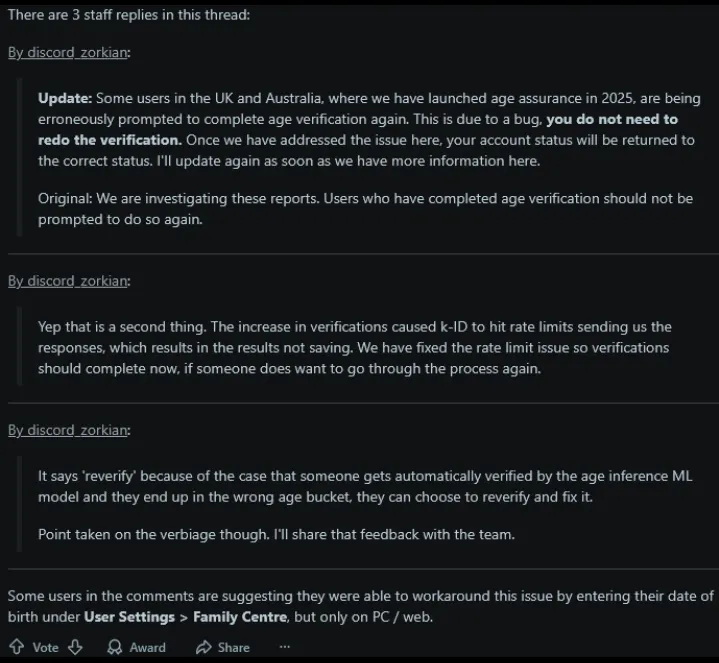Screen dimensions: 719x663
Task: Click the bold 'User Settings > Family Centre' text
Action: [186, 617]
